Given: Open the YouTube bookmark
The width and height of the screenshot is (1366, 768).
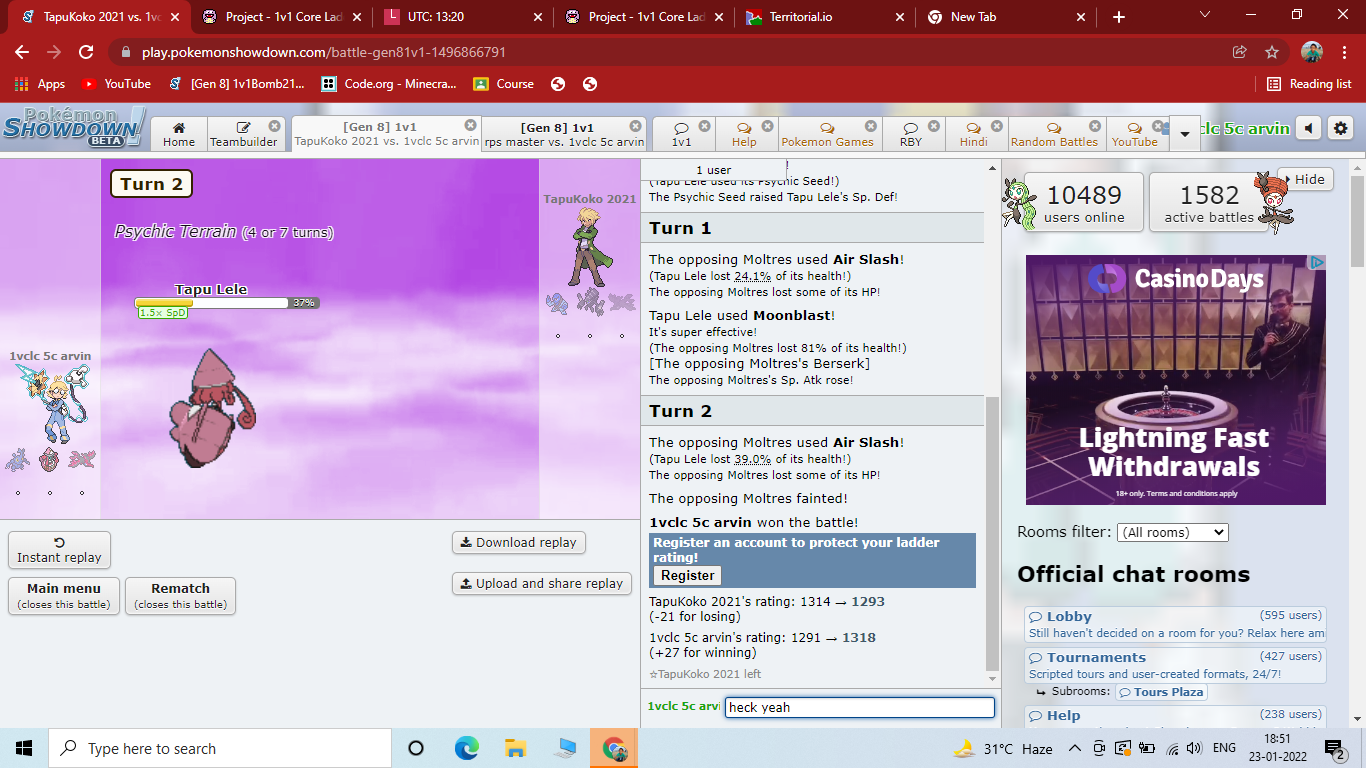Looking at the screenshot, I should 116,84.
